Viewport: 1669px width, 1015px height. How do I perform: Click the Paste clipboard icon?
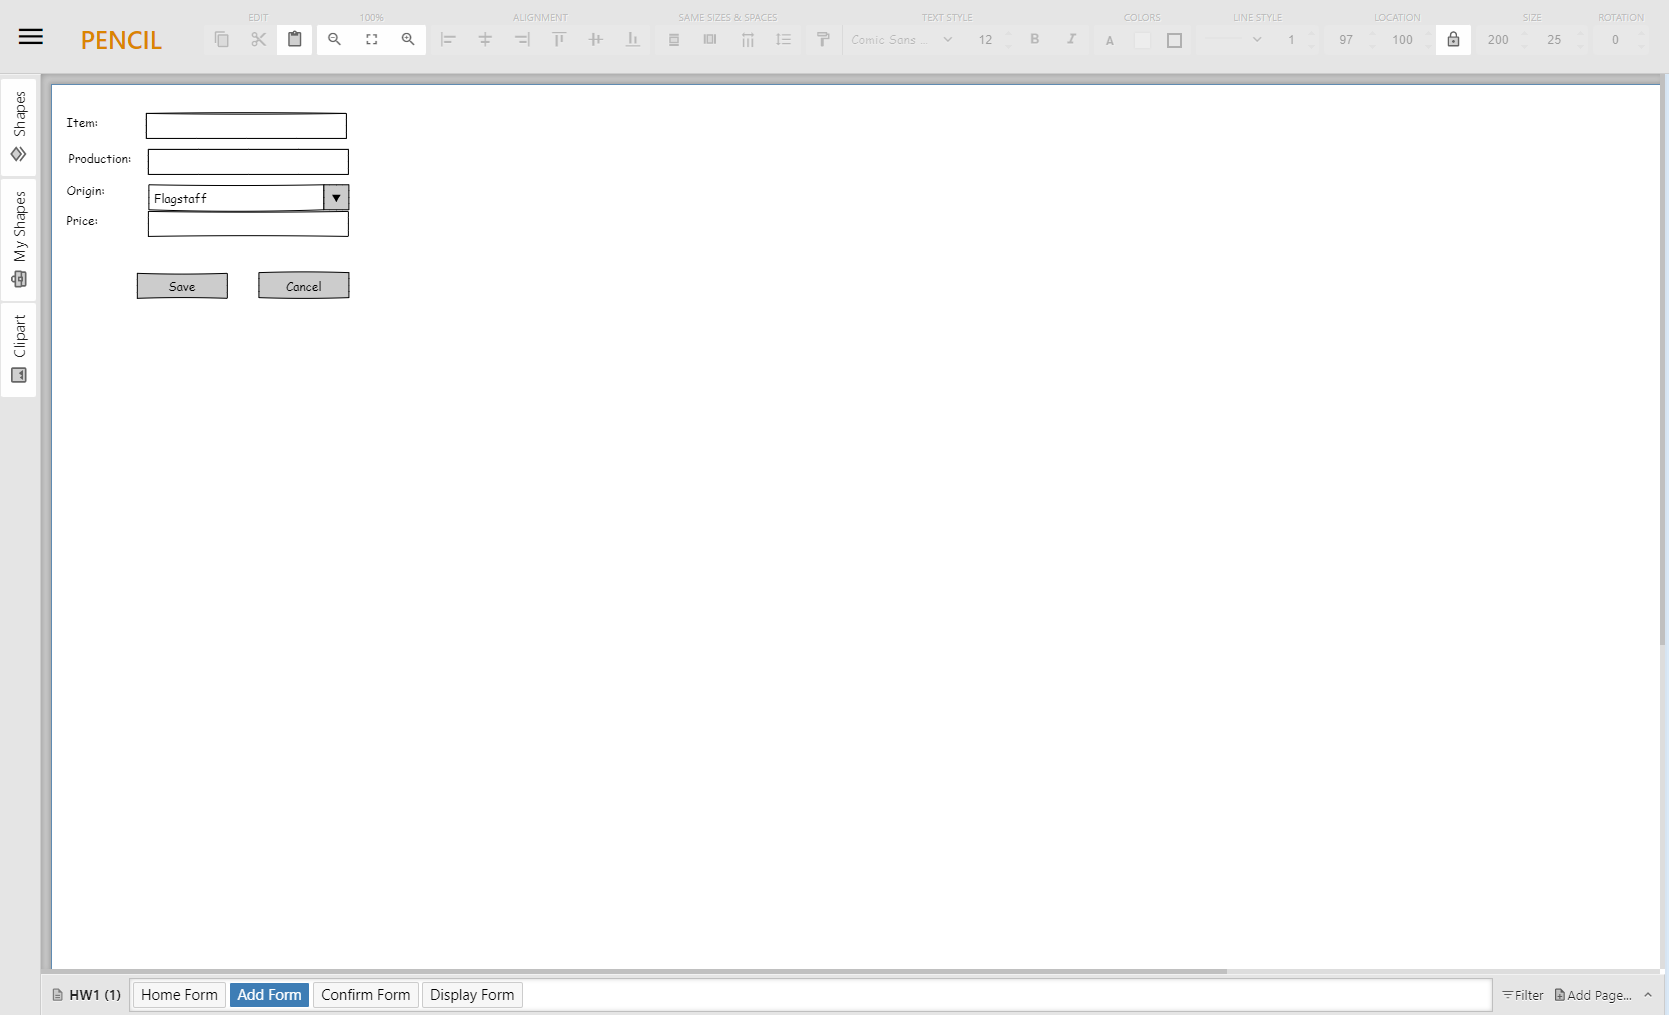pyautogui.click(x=295, y=40)
